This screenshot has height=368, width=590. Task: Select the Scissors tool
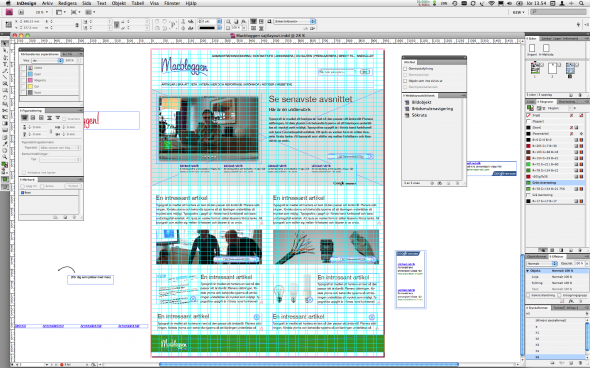[5, 110]
